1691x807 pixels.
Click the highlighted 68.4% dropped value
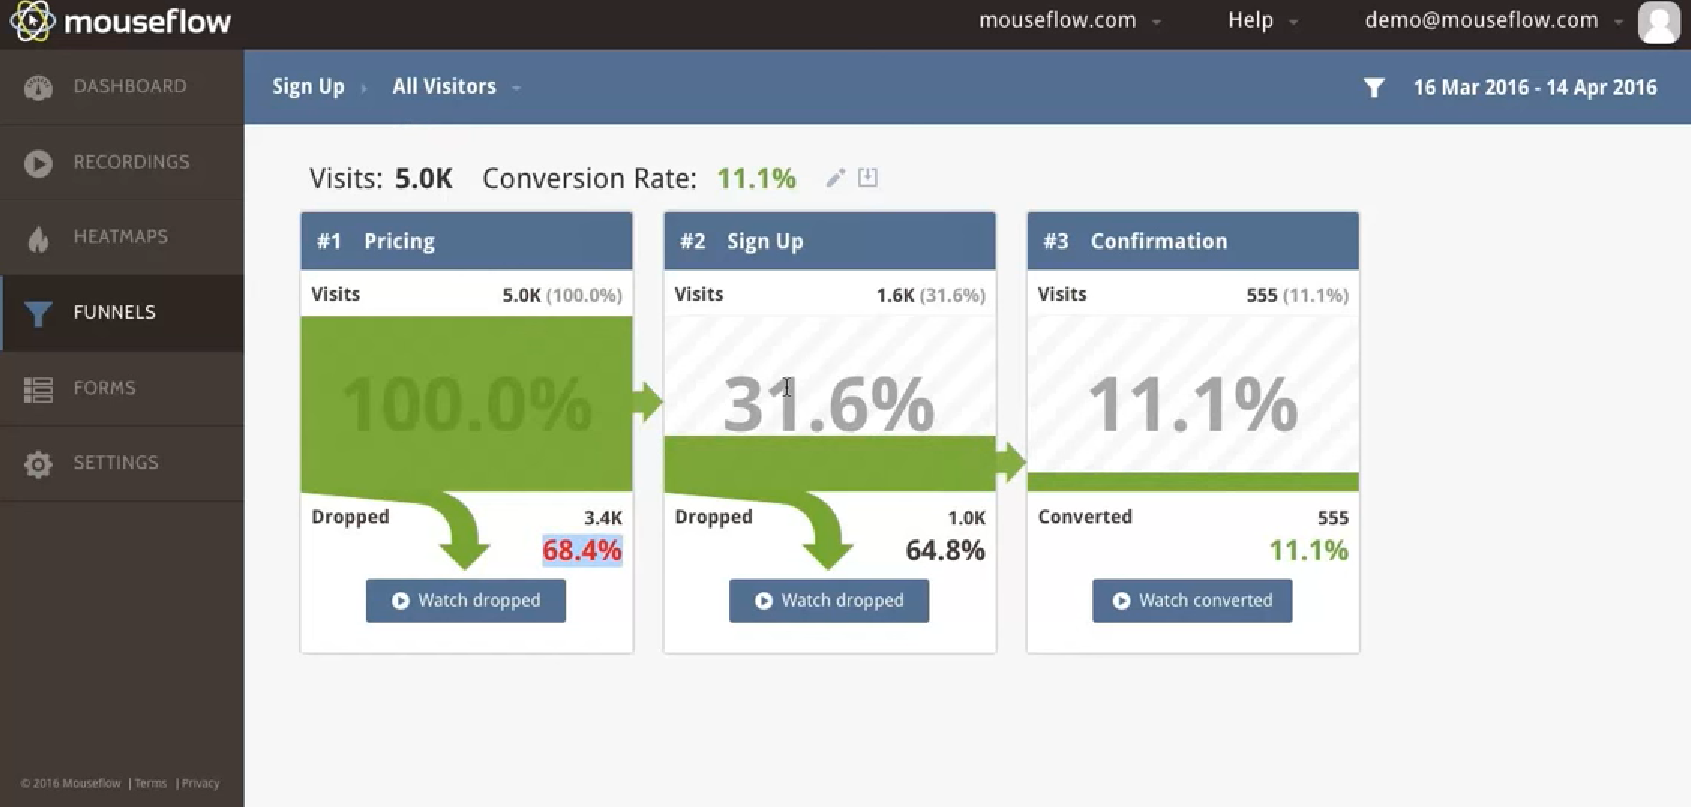(582, 550)
